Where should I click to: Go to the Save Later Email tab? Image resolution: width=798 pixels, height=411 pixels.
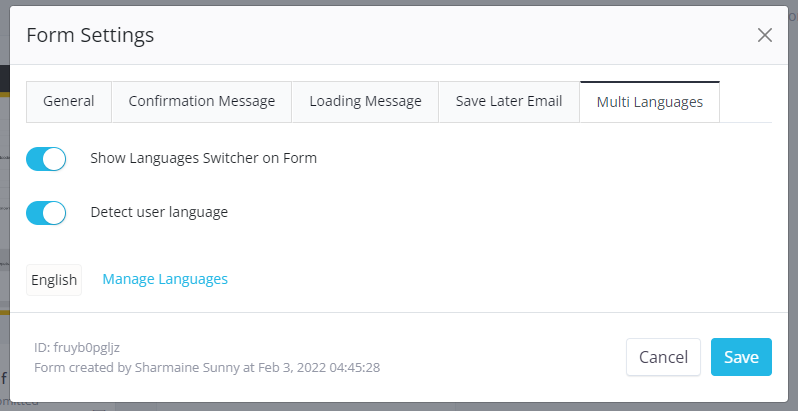pyautogui.click(x=509, y=101)
